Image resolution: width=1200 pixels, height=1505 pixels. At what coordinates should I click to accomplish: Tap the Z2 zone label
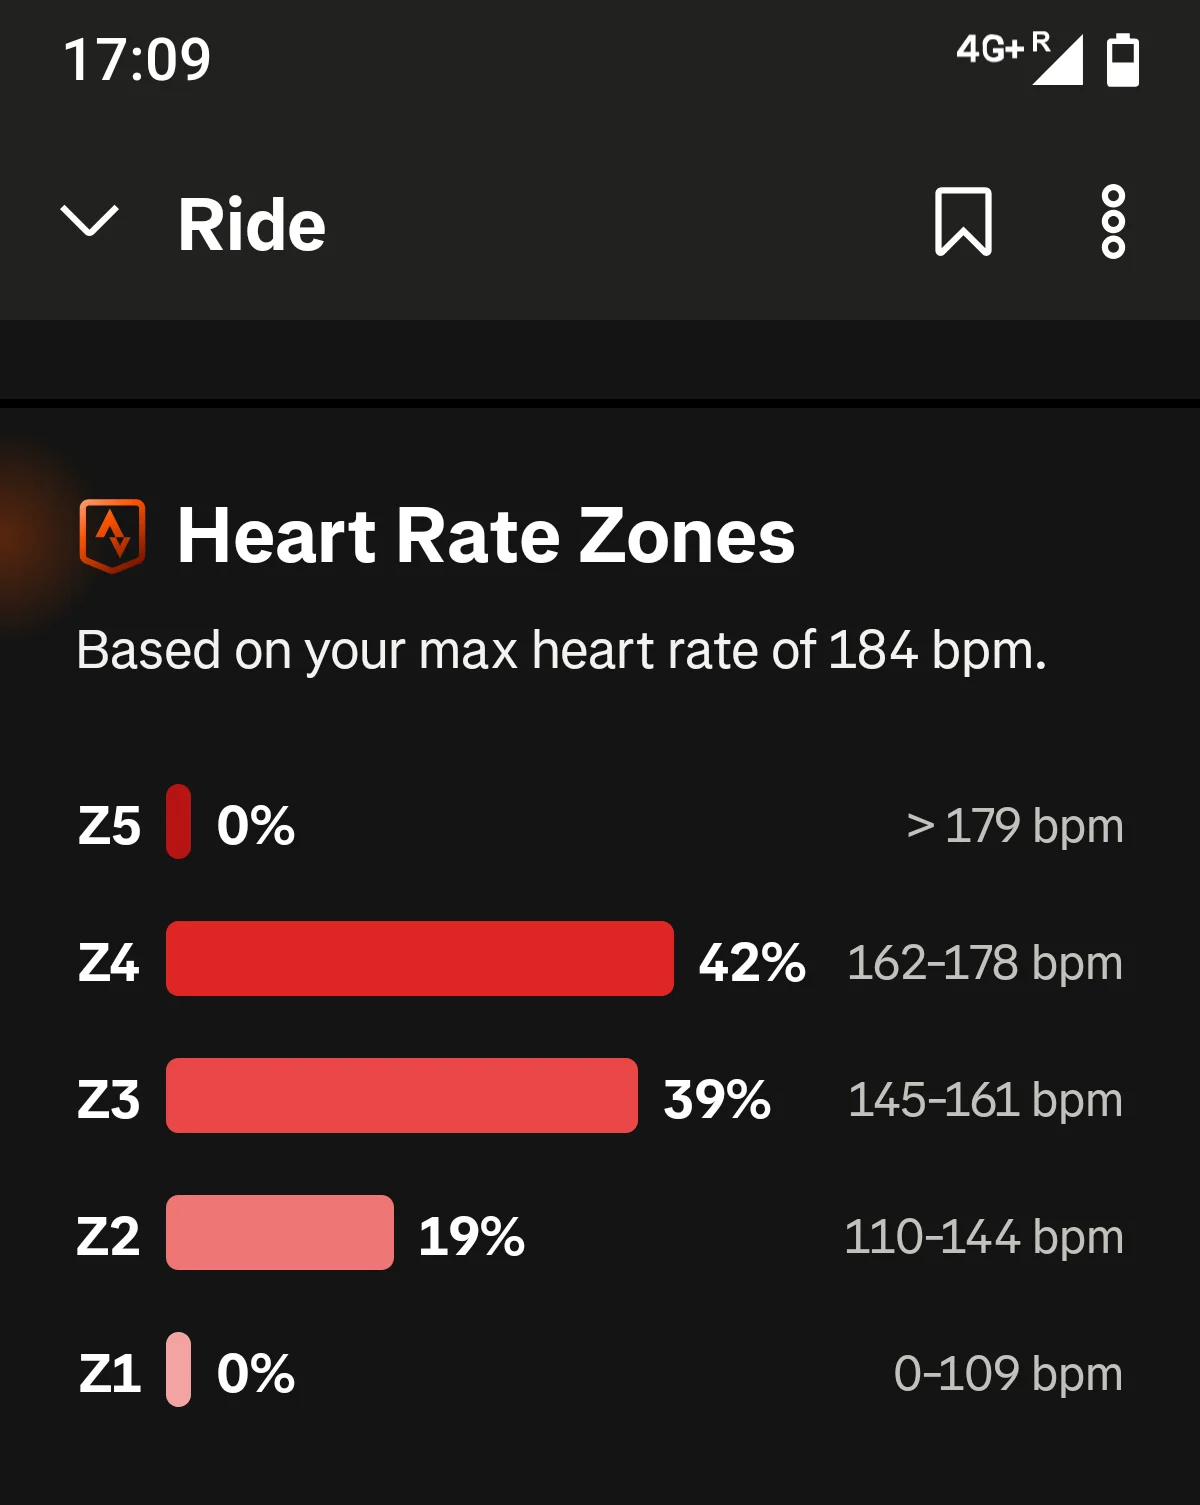tap(108, 1237)
